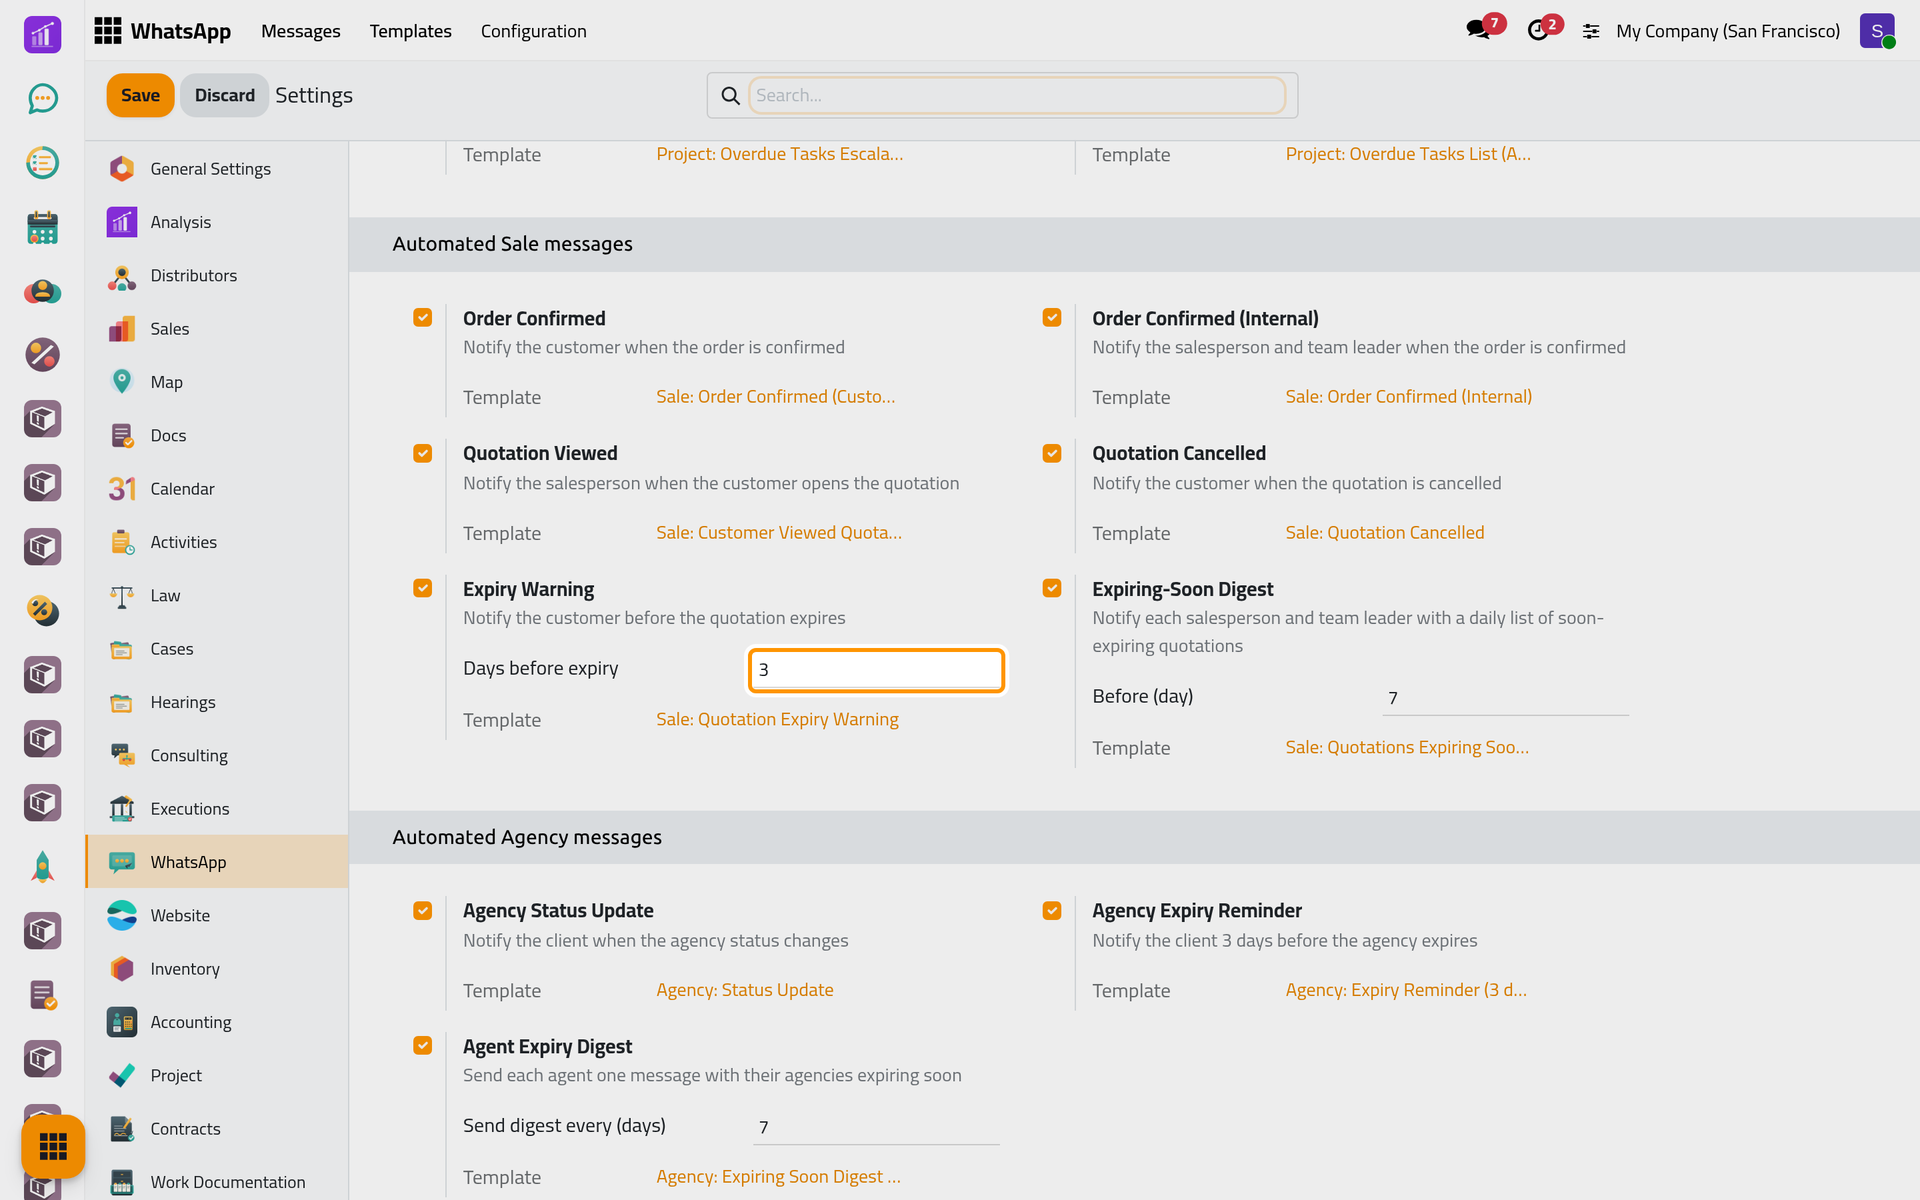Click the orange app launcher button
The width and height of the screenshot is (1920, 1200).
click(x=53, y=1146)
